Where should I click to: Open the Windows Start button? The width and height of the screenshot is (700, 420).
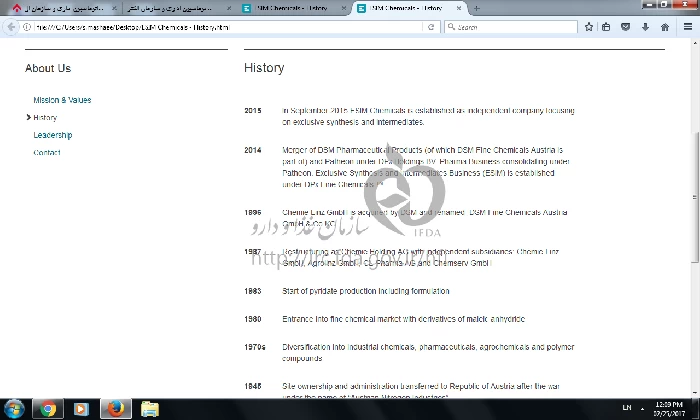click(14, 409)
